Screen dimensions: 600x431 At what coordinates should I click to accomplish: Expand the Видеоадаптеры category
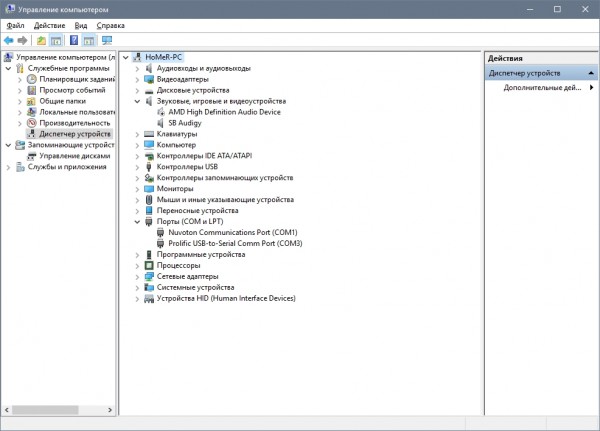click(137, 80)
